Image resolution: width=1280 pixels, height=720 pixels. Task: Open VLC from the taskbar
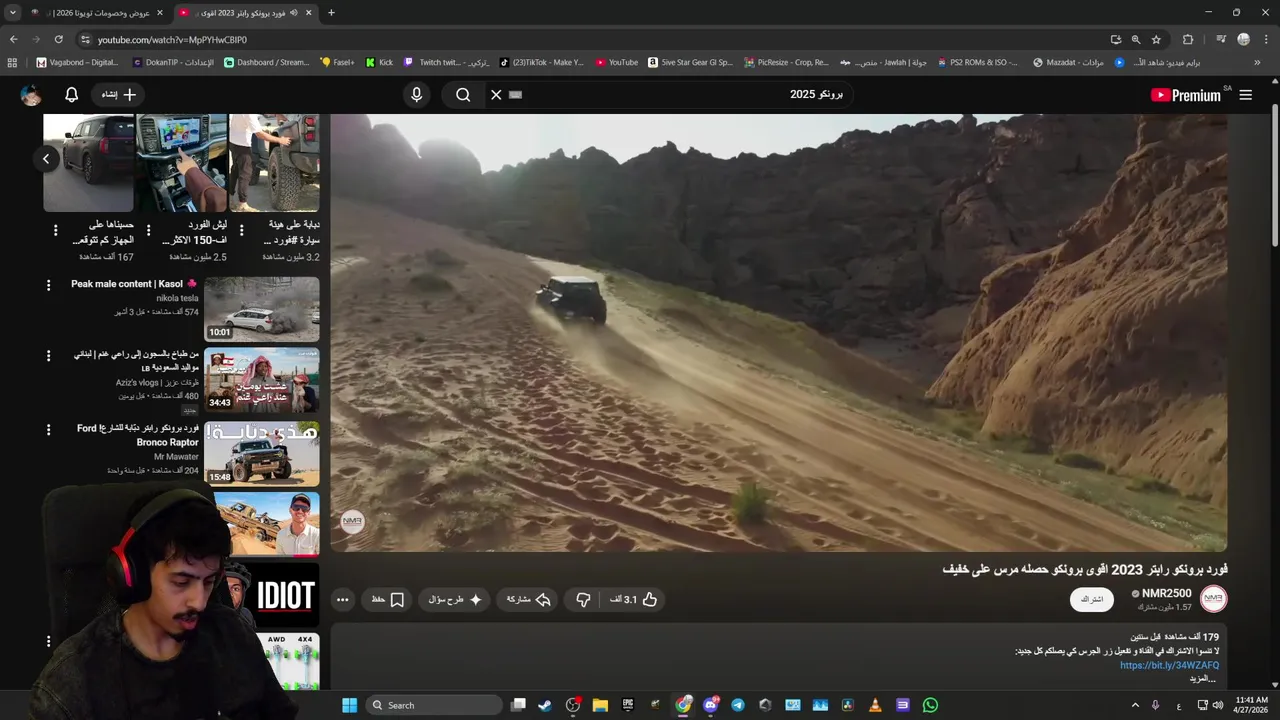point(875,705)
